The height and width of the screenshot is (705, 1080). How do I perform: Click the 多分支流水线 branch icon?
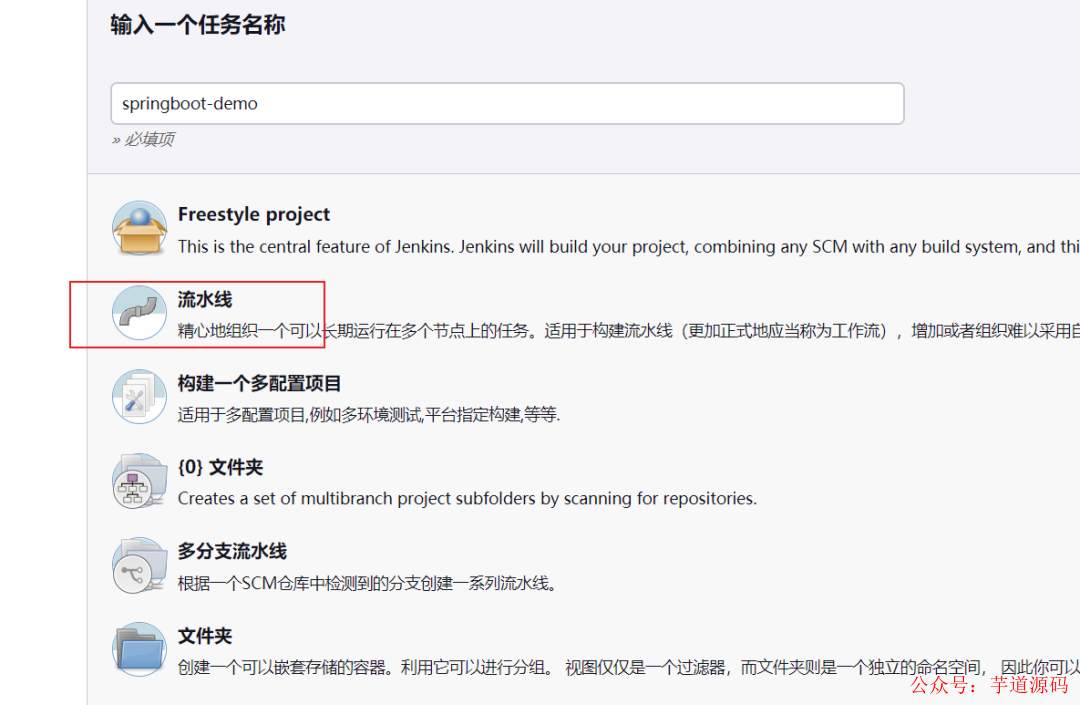pos(140,566)
